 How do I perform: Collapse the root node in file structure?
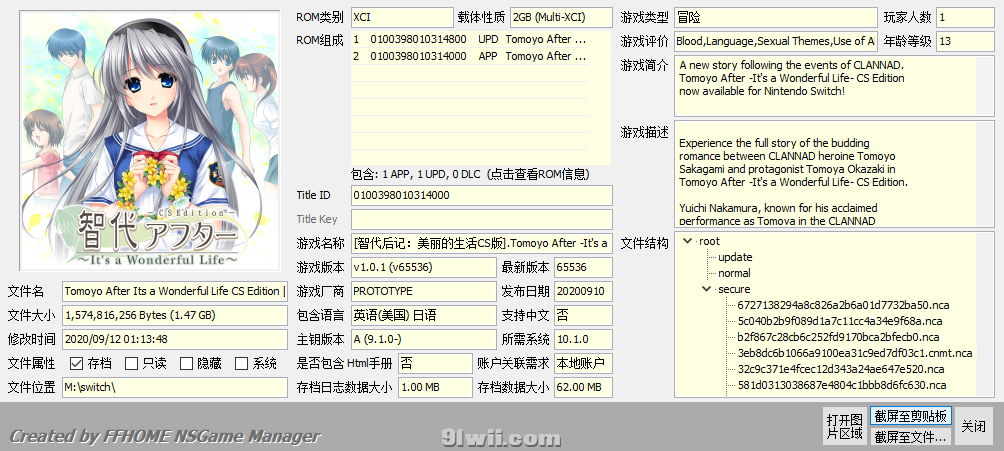coord(688,242)
